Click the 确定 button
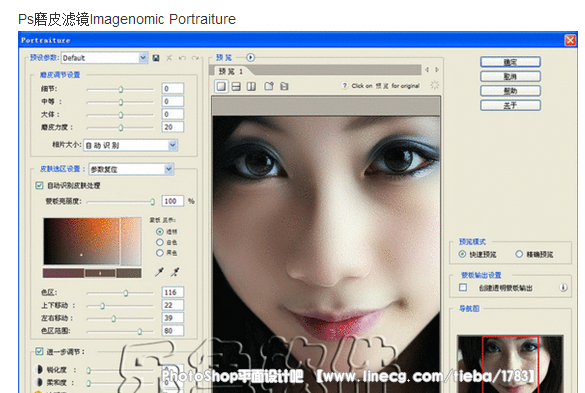585x393 pixels. 510,62
